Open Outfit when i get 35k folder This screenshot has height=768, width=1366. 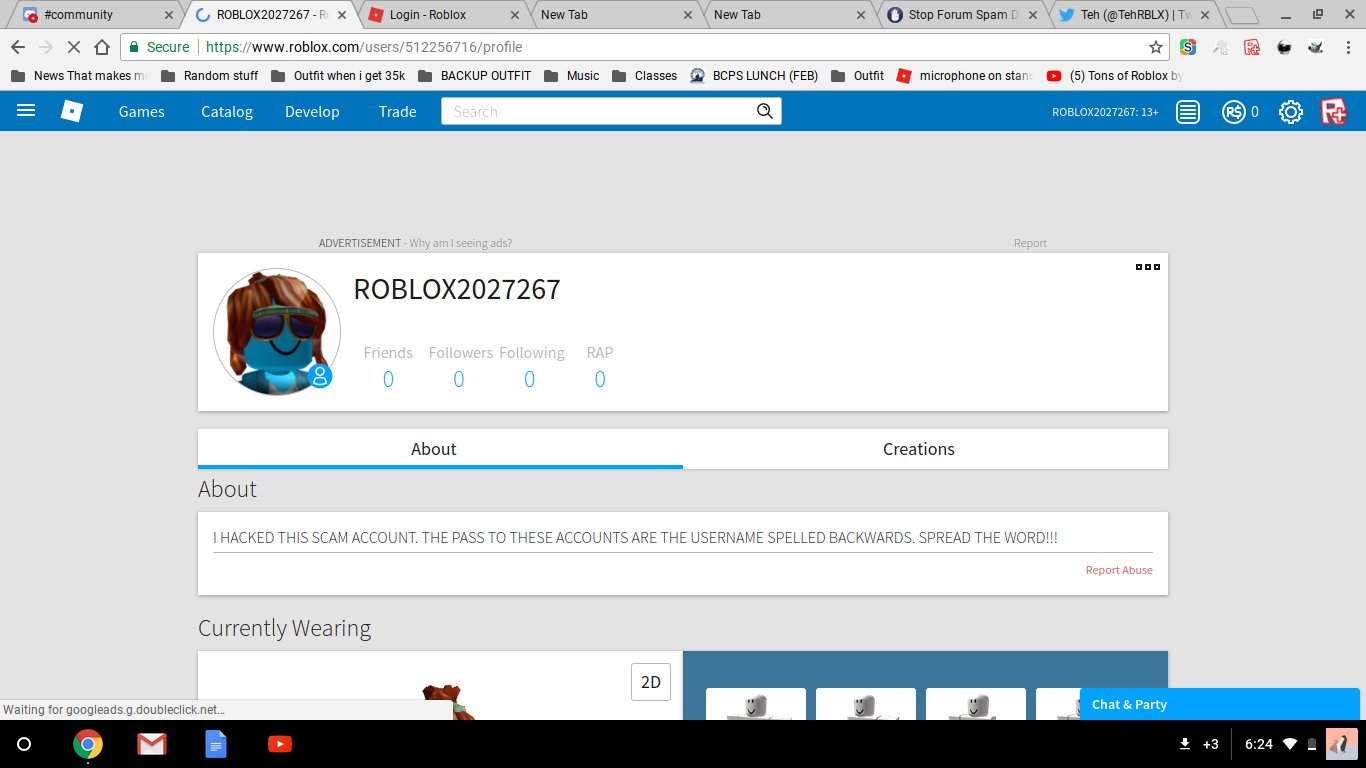coord(338,76)
